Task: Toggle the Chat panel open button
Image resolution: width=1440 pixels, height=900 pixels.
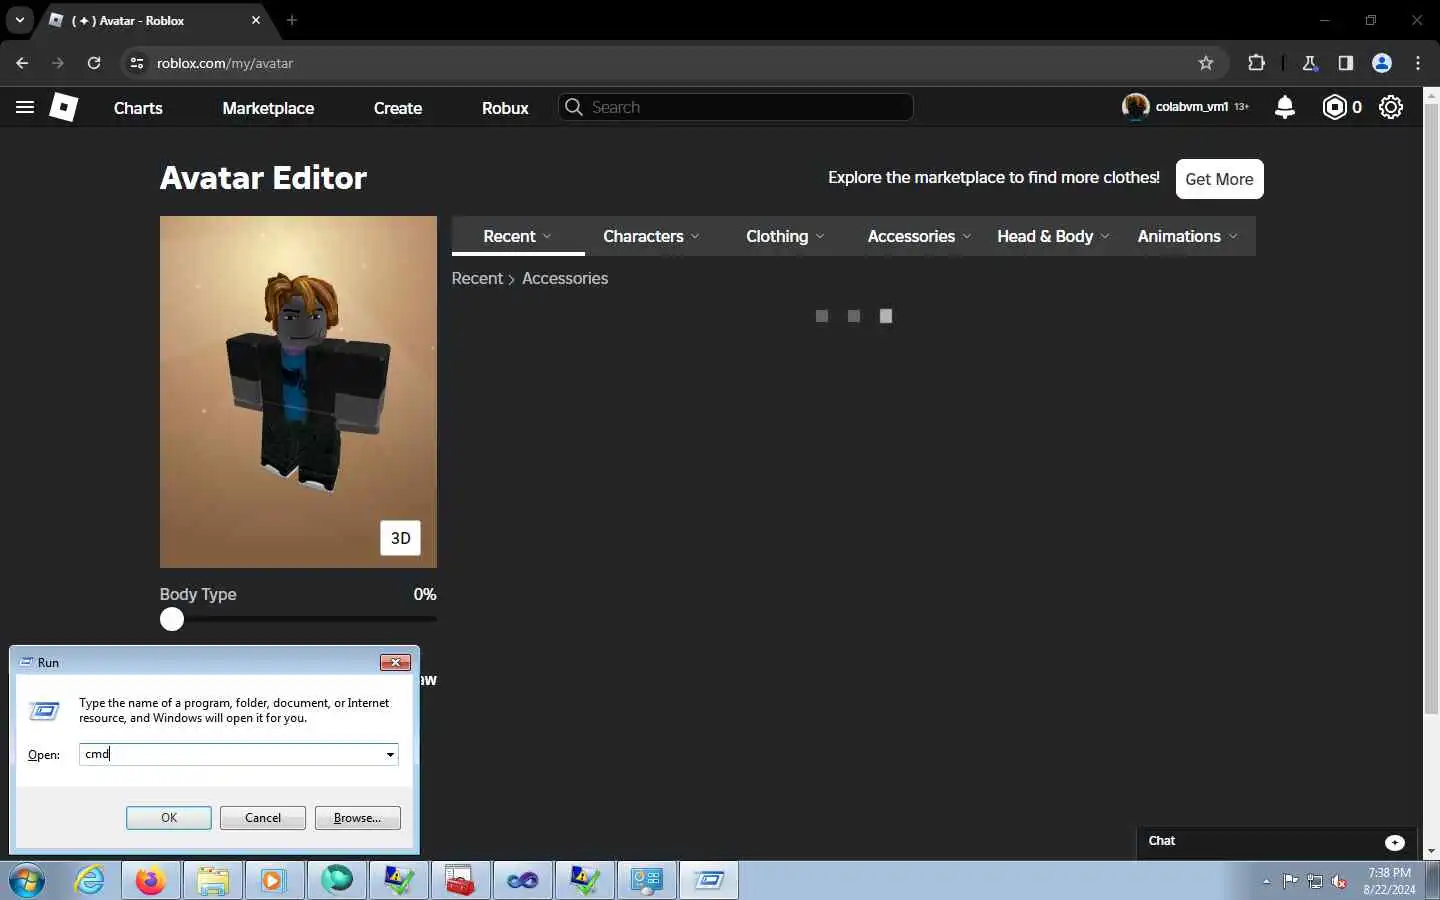Action: click(1395, 842)
